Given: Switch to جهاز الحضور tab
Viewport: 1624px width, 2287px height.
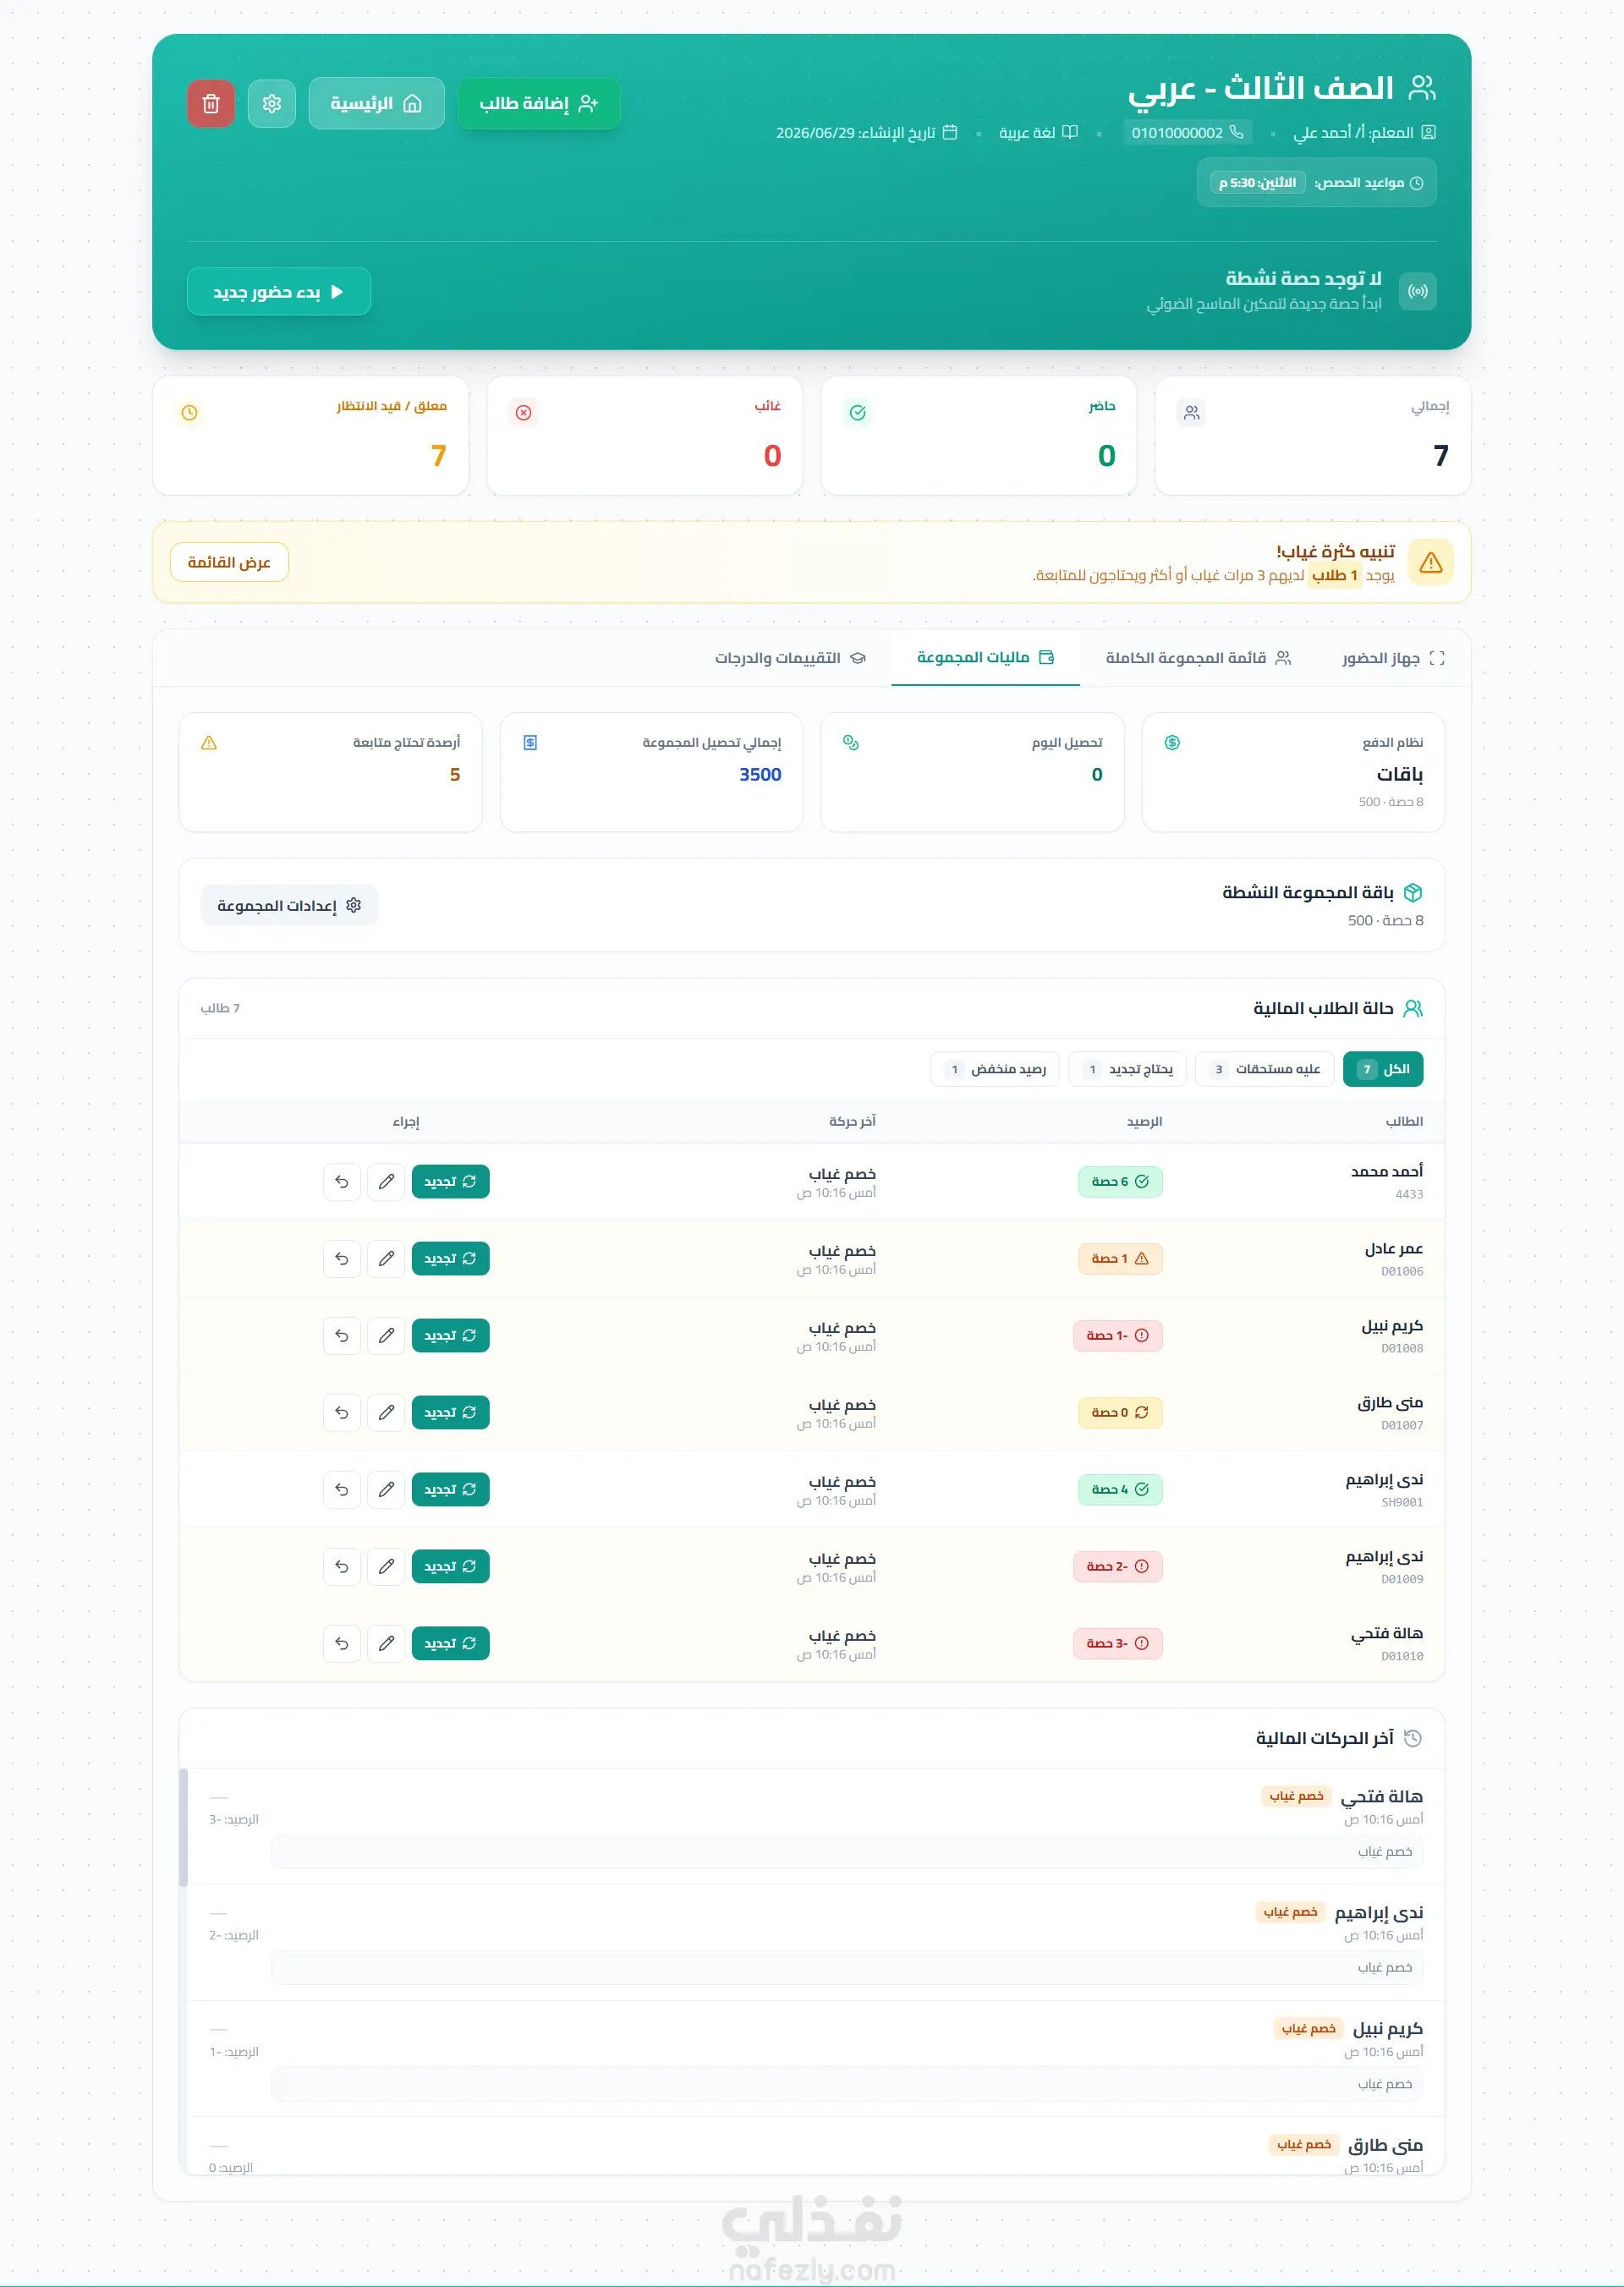Looking at the screenshot, I should pos(1393,658).
